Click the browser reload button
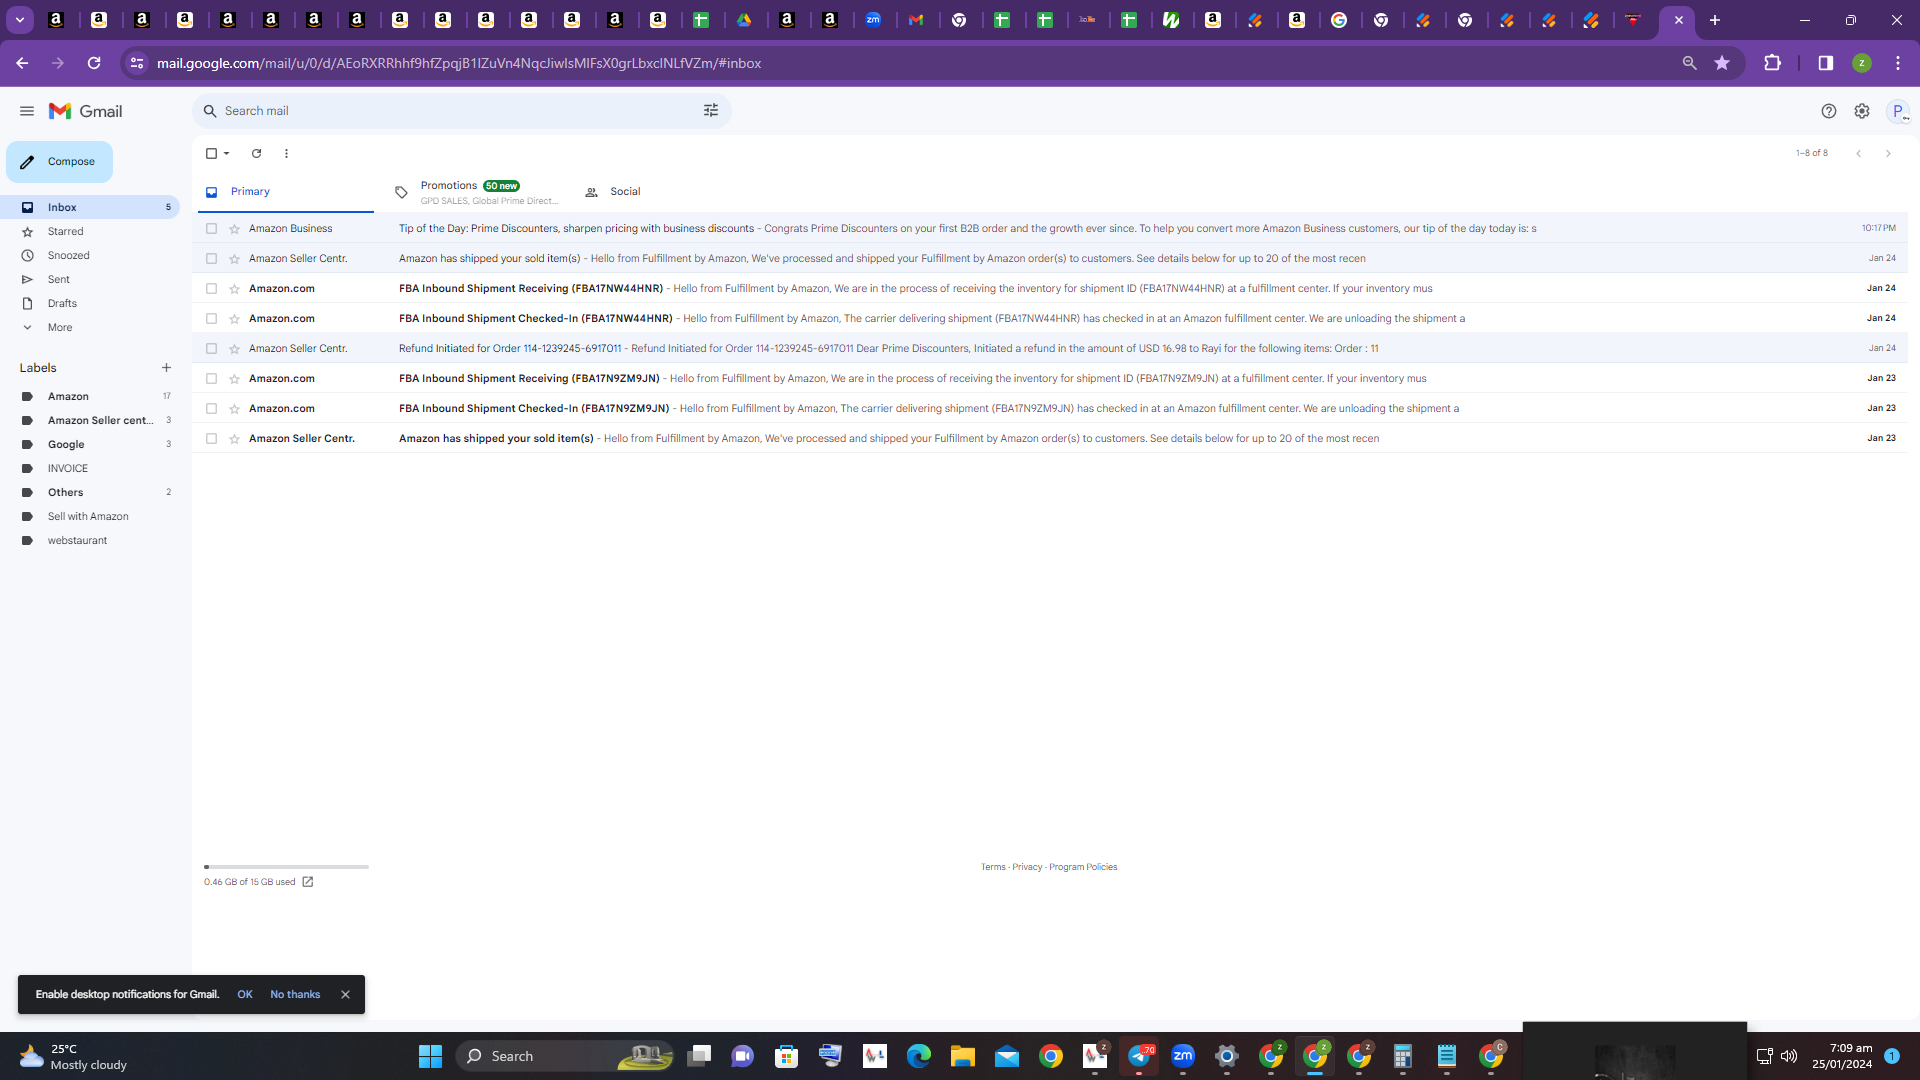The width and height of the screenshot is (1920, 1080). click(x=94, y=63)
